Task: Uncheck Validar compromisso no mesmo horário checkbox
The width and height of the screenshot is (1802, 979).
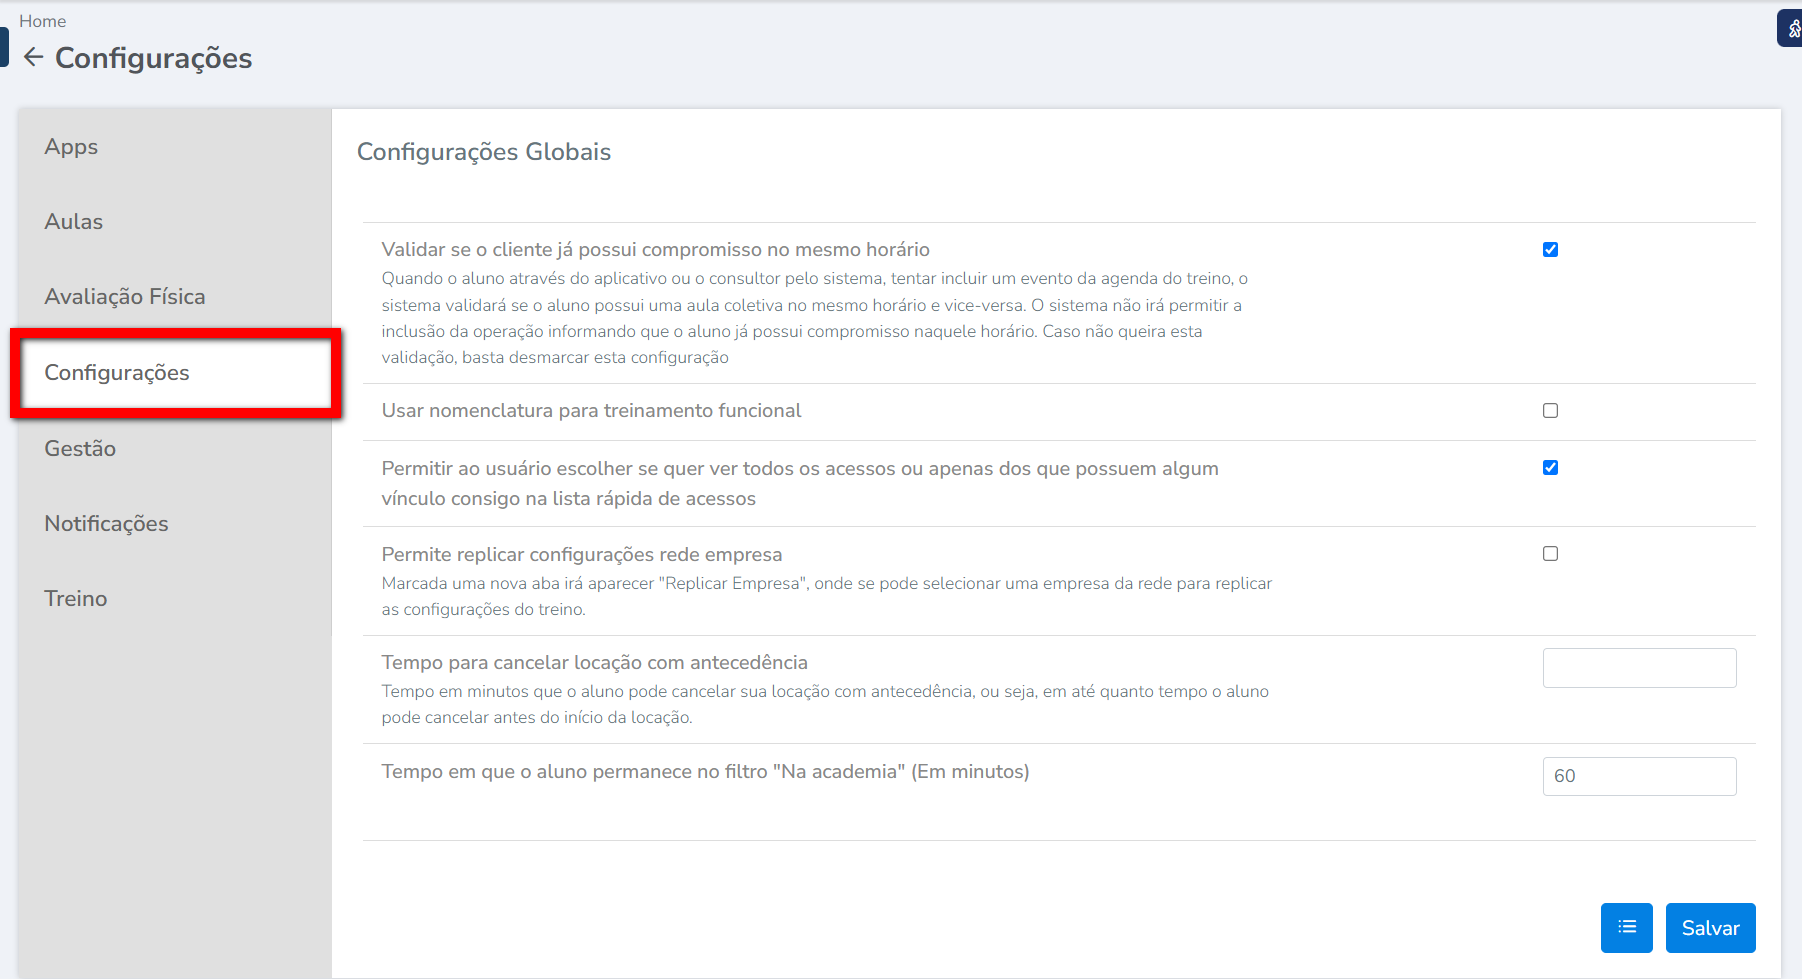Action: (1550, 250)
